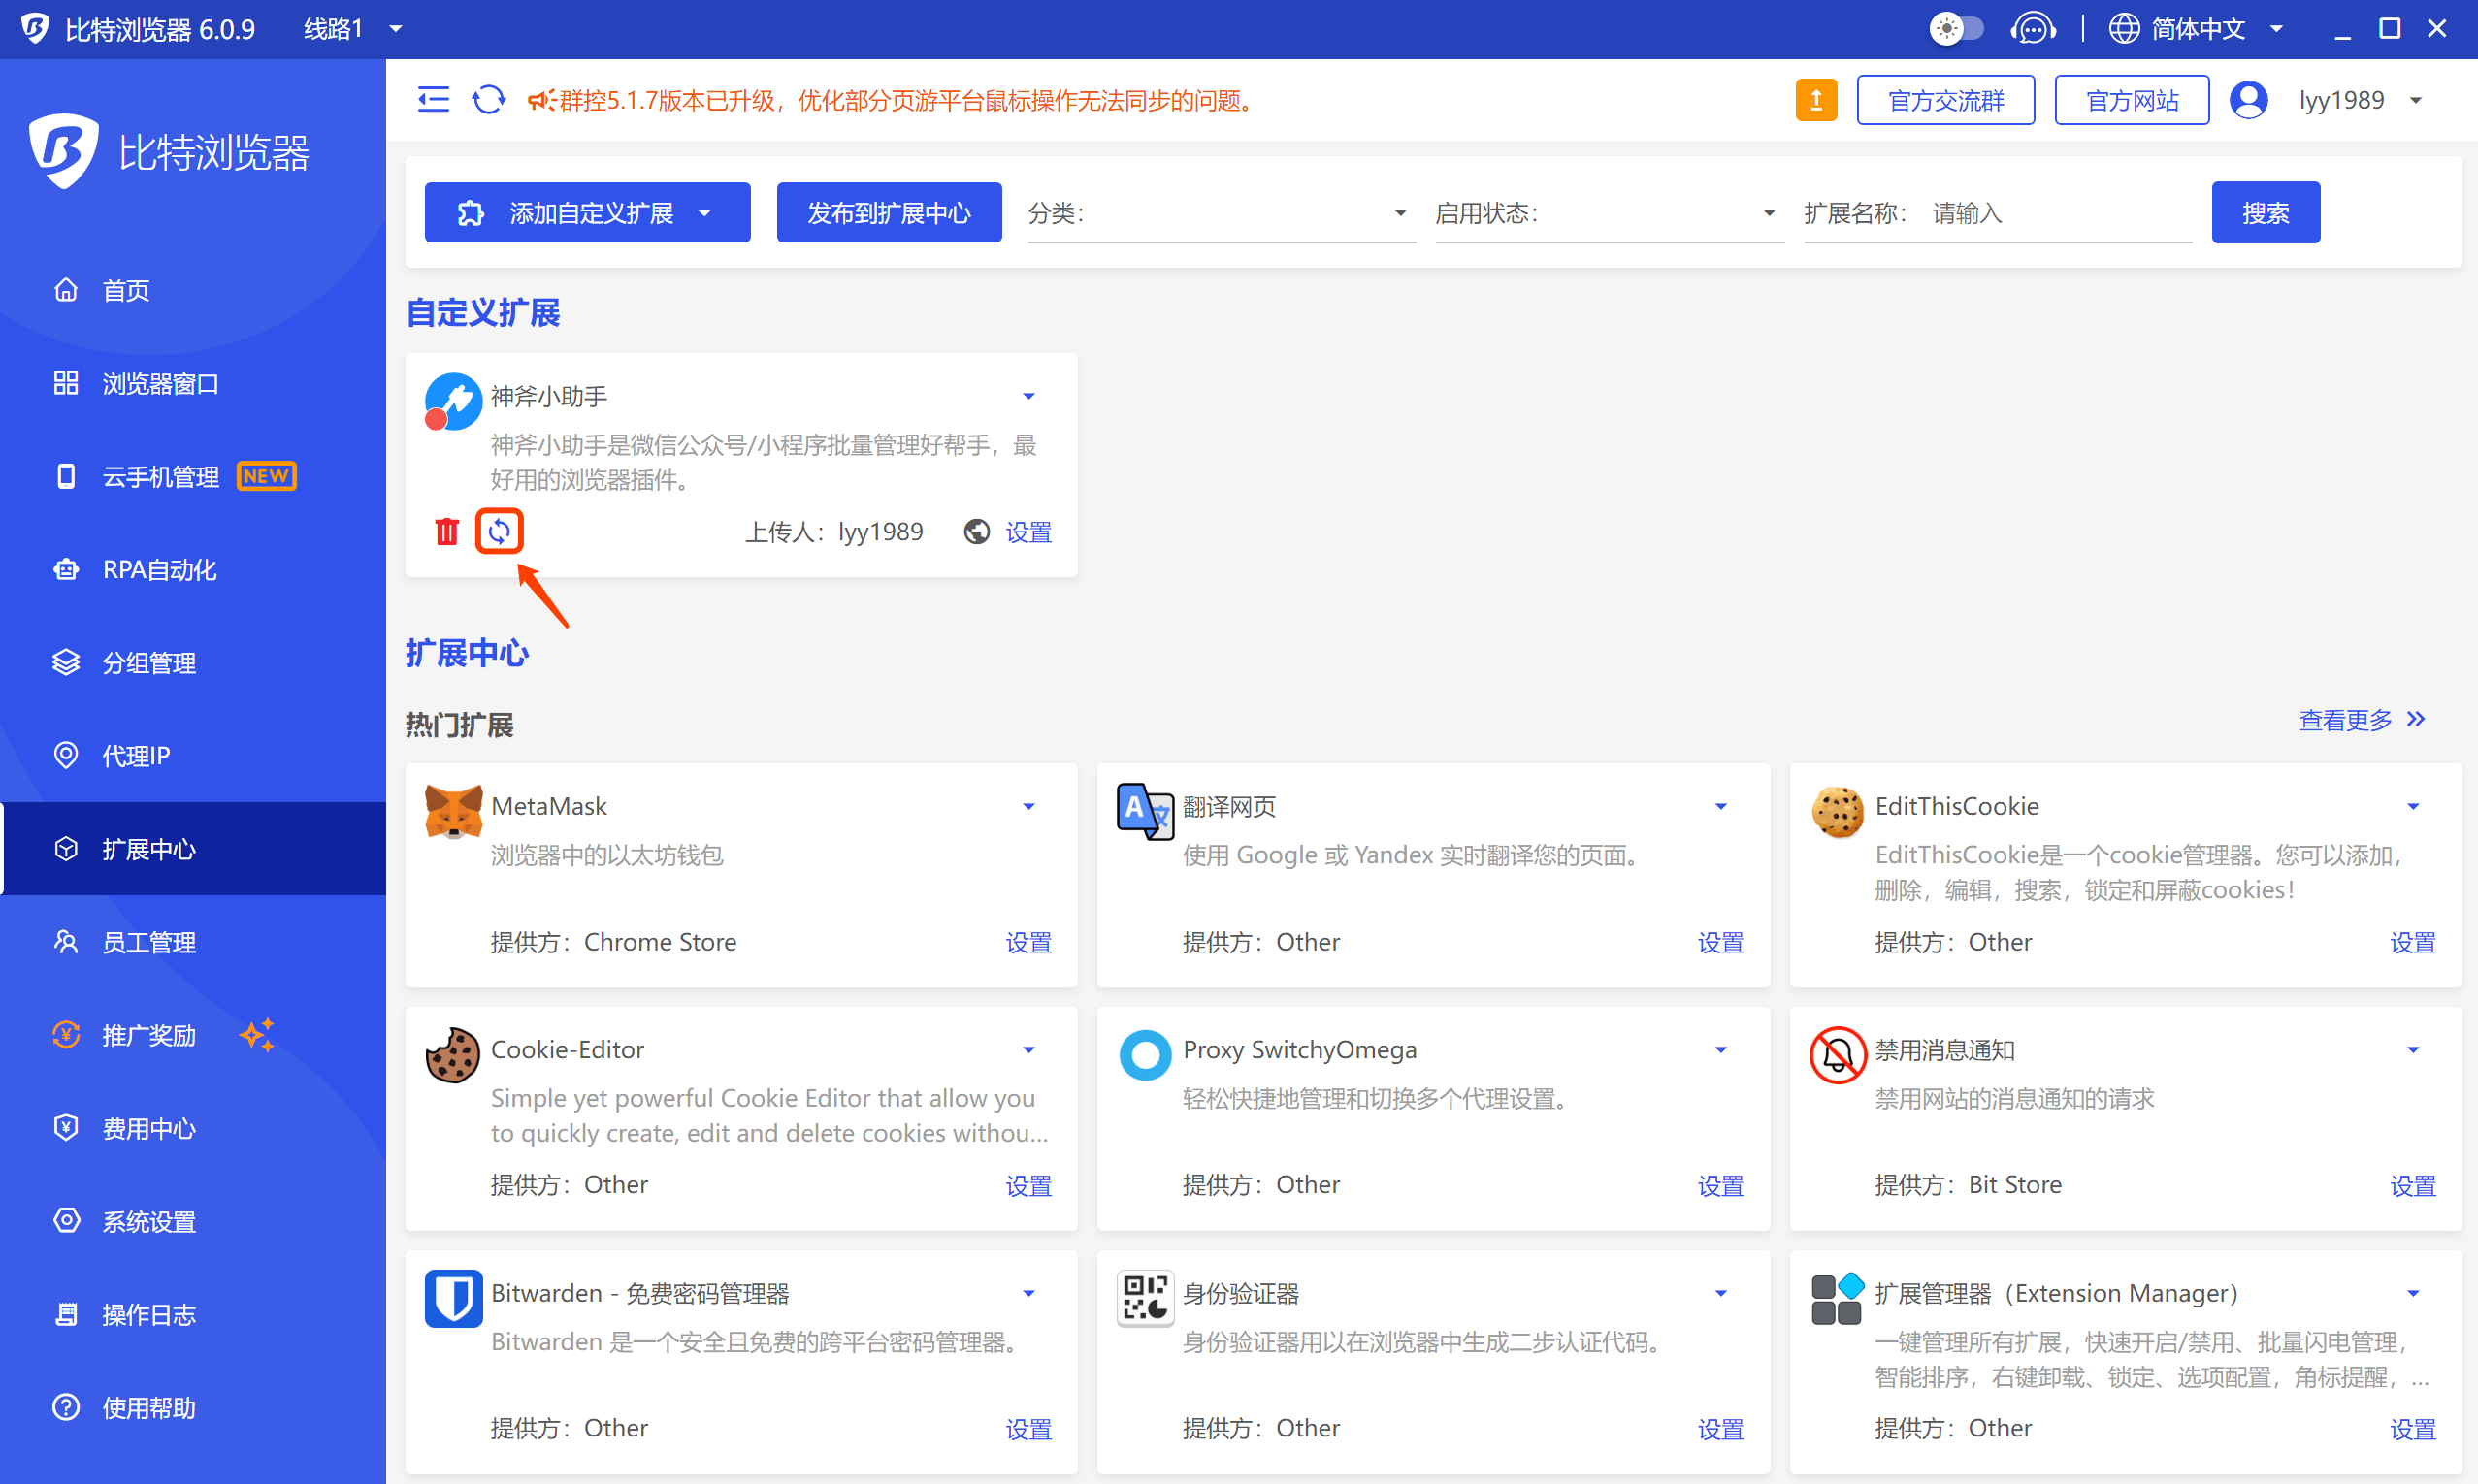
Task: Click the Extension Manager squares icon
Action: coord(1837,1298)
